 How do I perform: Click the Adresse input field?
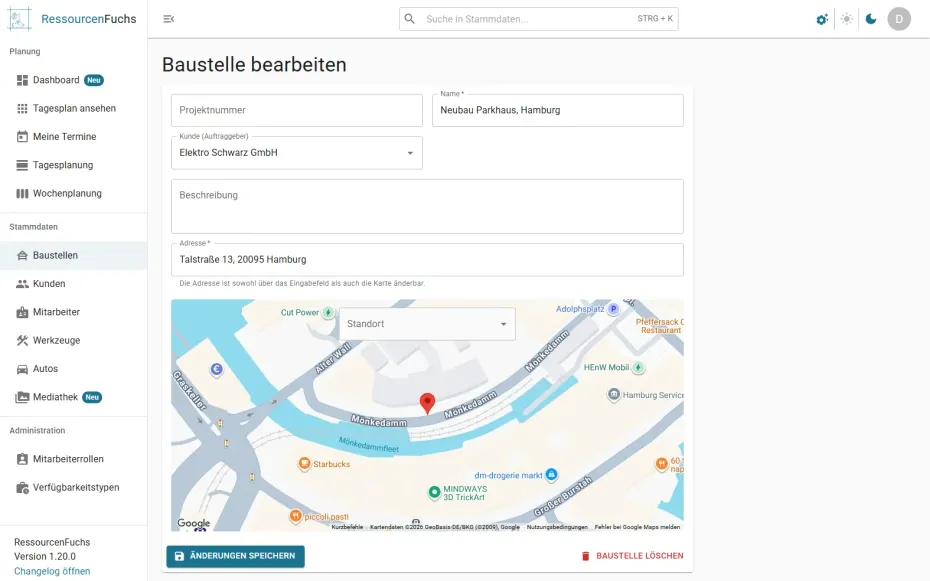(427, 260)
